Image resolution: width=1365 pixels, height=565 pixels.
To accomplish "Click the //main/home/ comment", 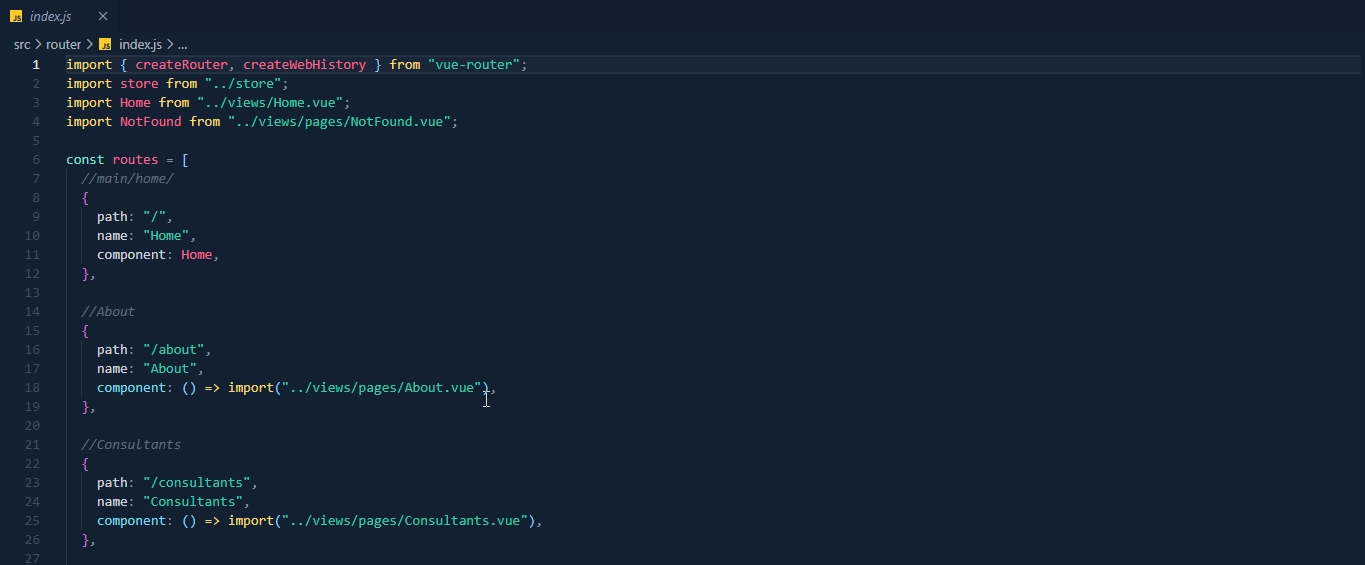I will click(127, 178).
